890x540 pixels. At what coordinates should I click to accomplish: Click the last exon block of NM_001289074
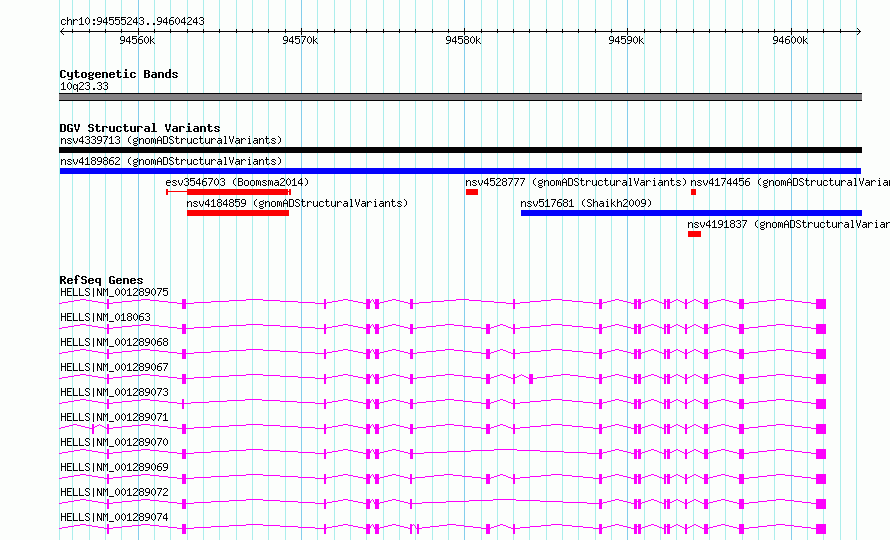tap(821, 529)
